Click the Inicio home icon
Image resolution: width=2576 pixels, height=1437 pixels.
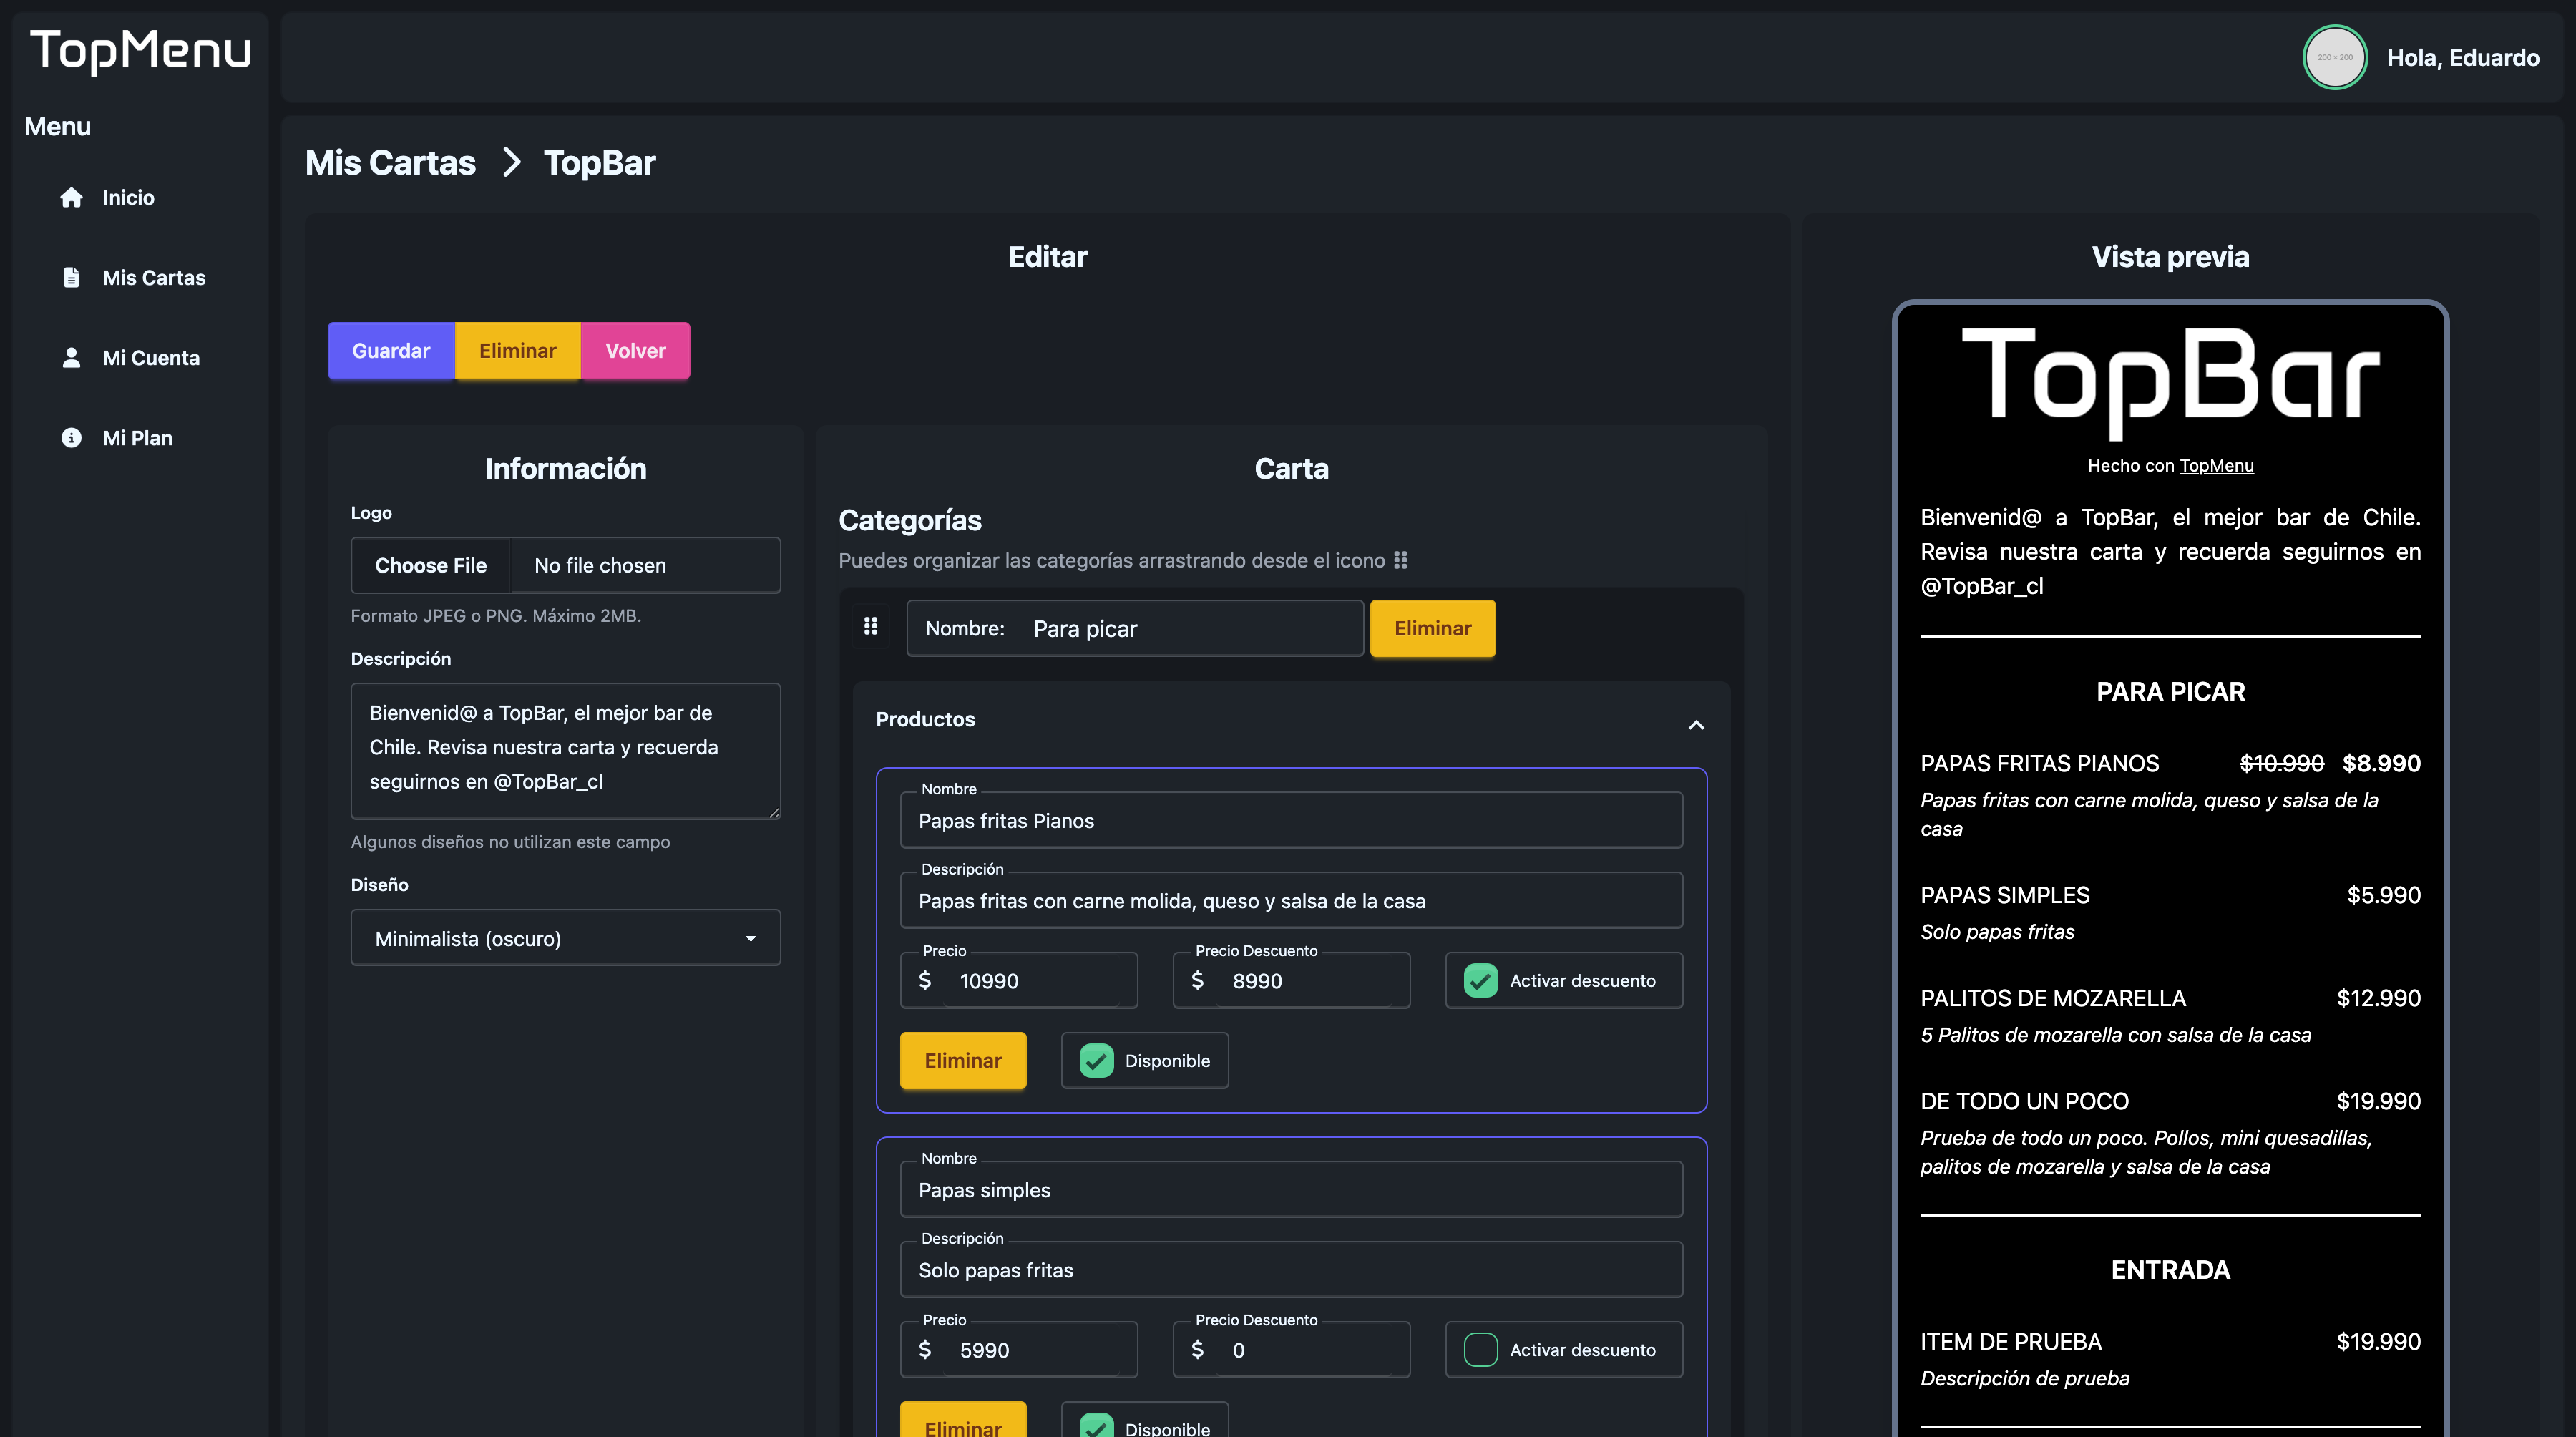pos(71,197)
